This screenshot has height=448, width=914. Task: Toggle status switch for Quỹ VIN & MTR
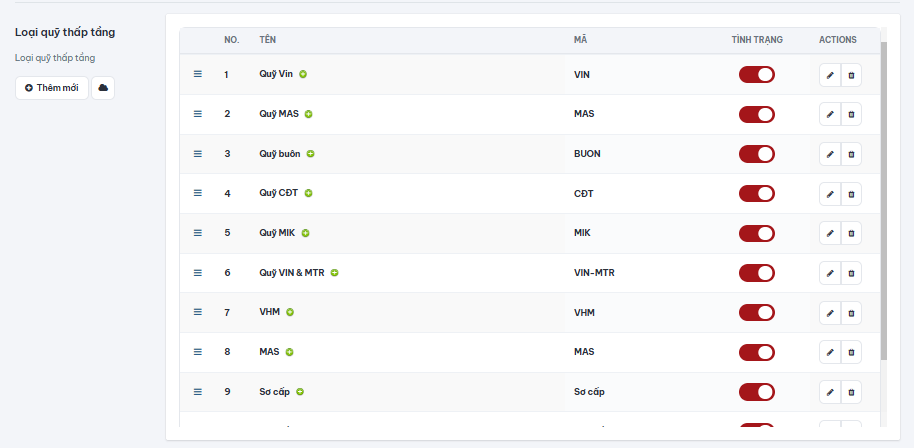[x=757, y=273]
